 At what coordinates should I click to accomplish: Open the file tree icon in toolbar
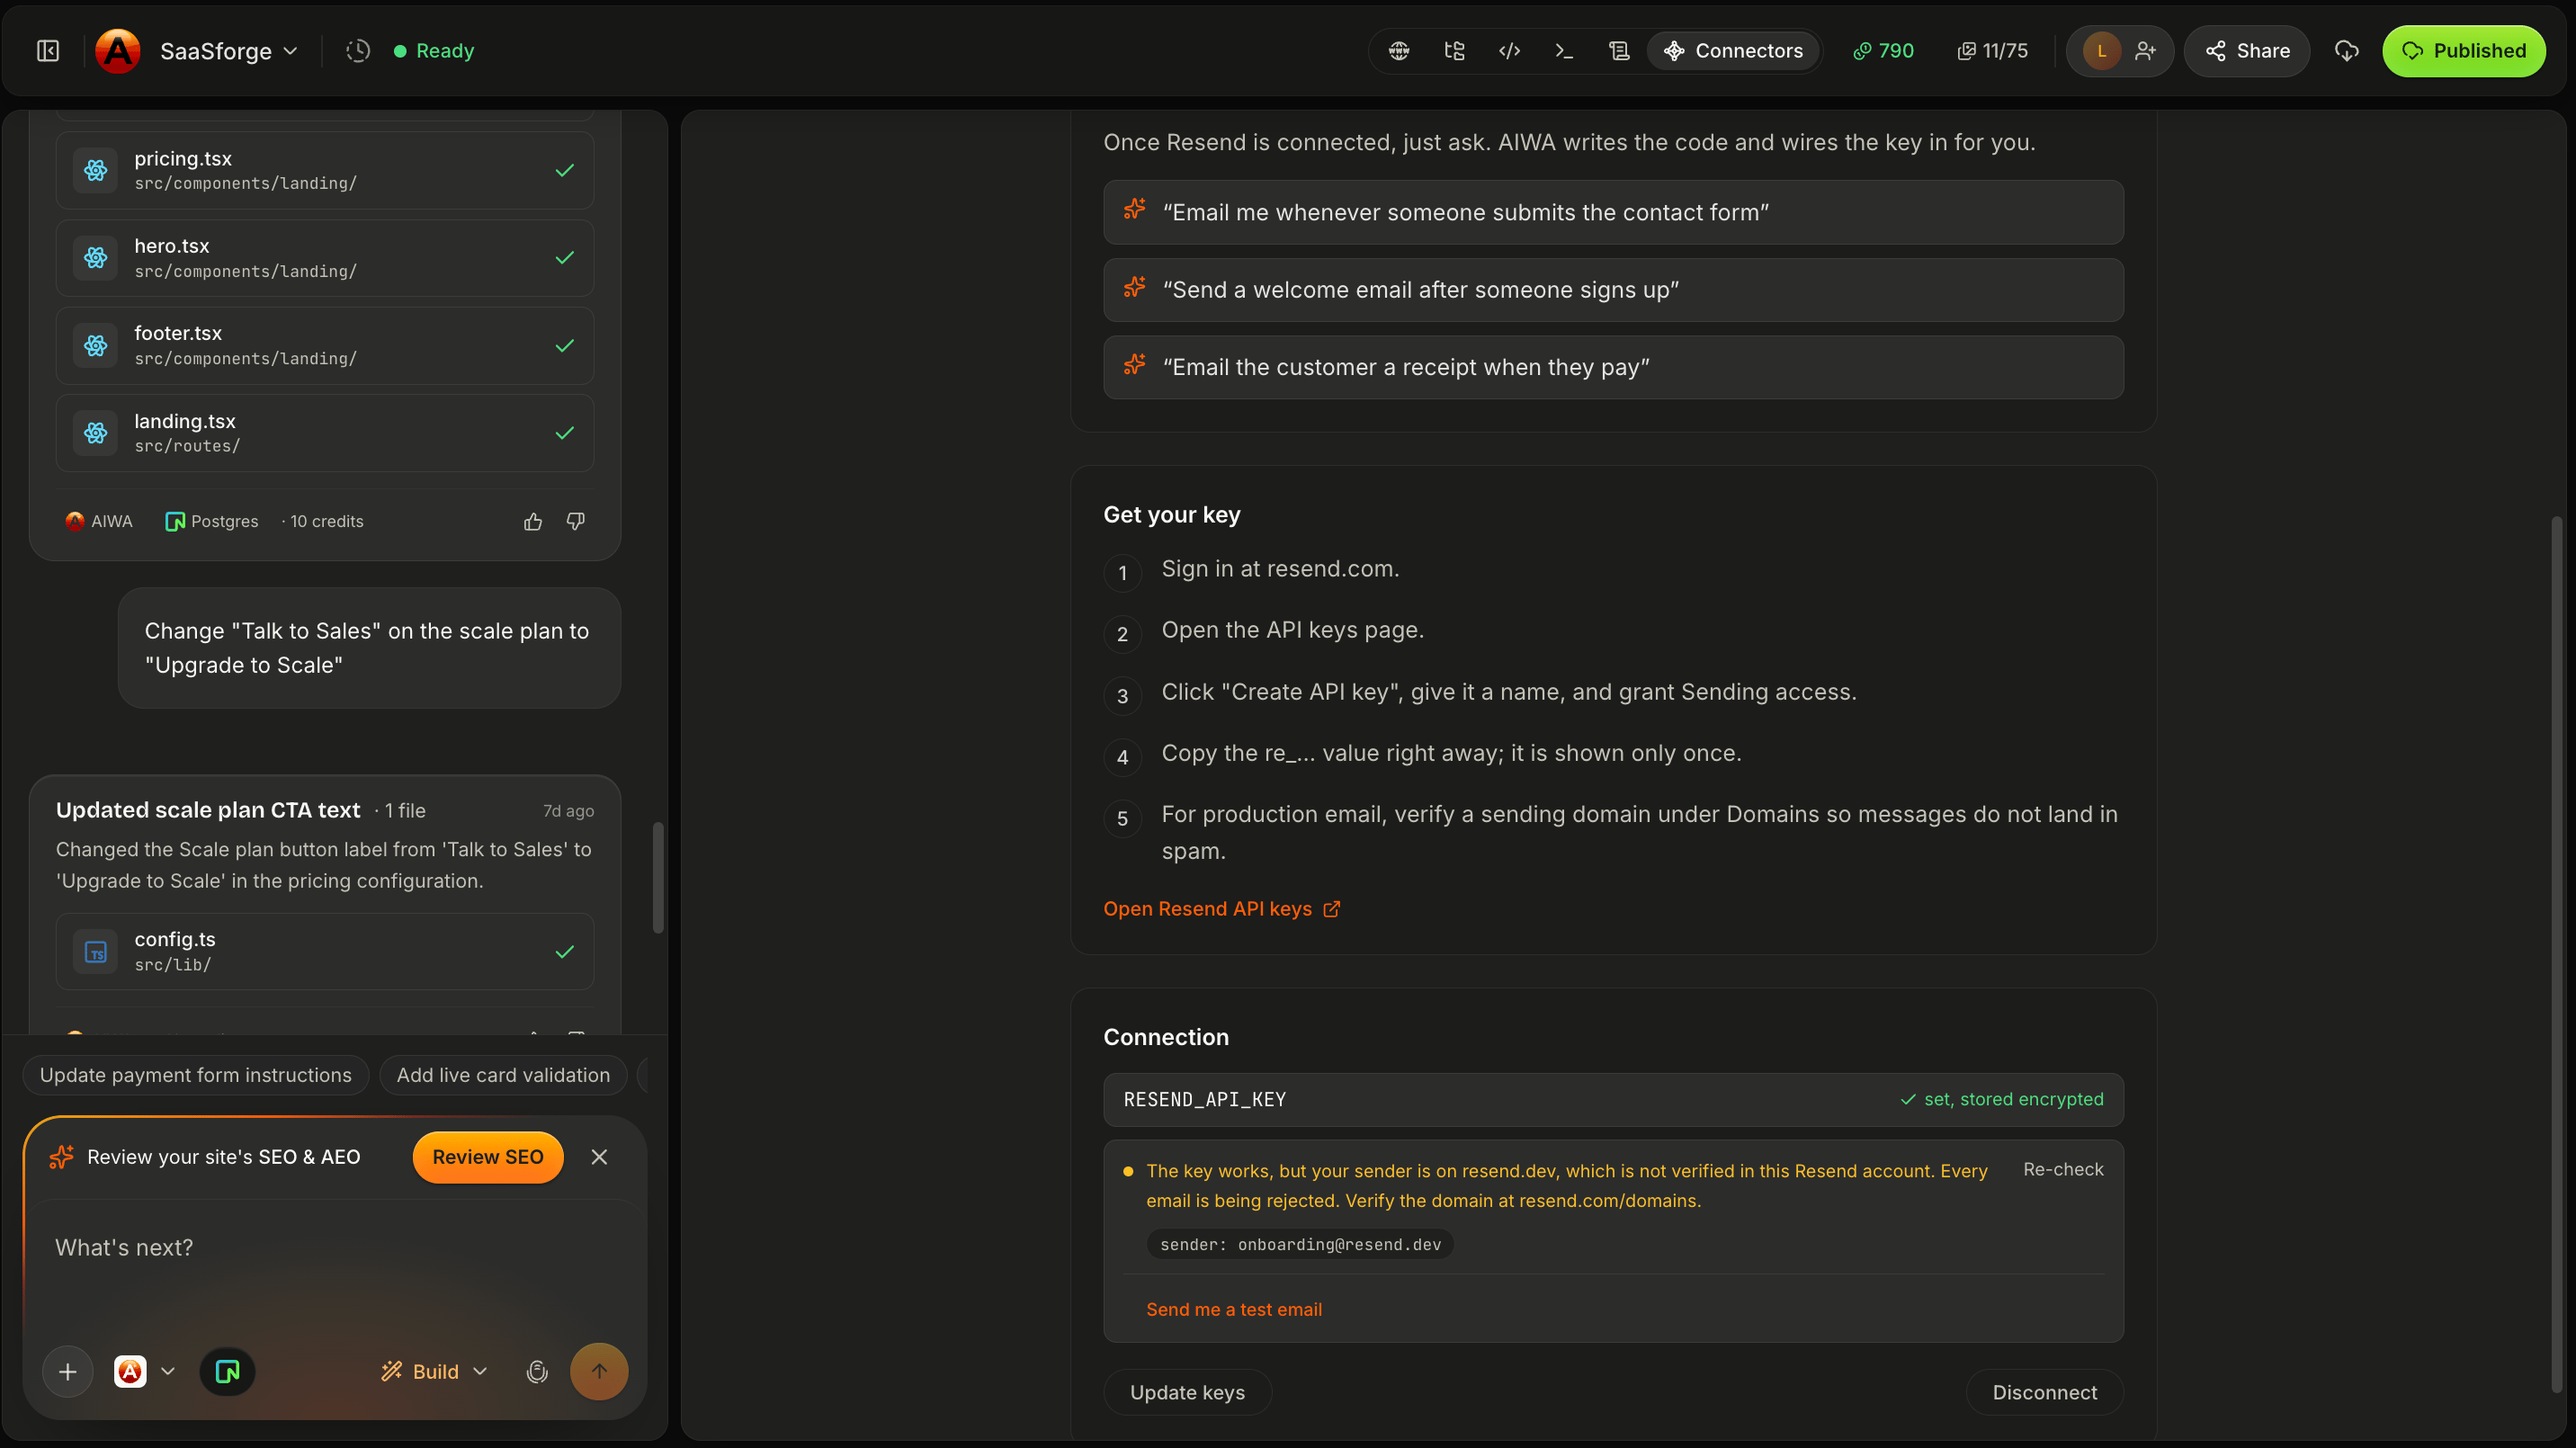coord(1455,51)
